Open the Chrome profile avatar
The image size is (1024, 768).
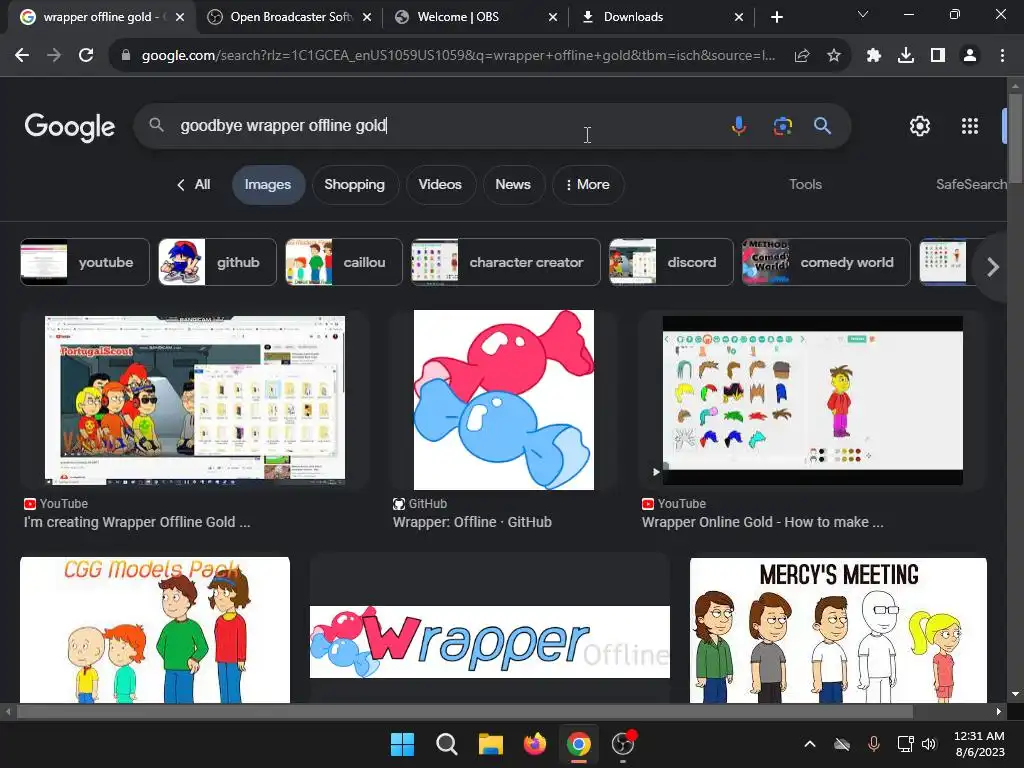[970, 56]
